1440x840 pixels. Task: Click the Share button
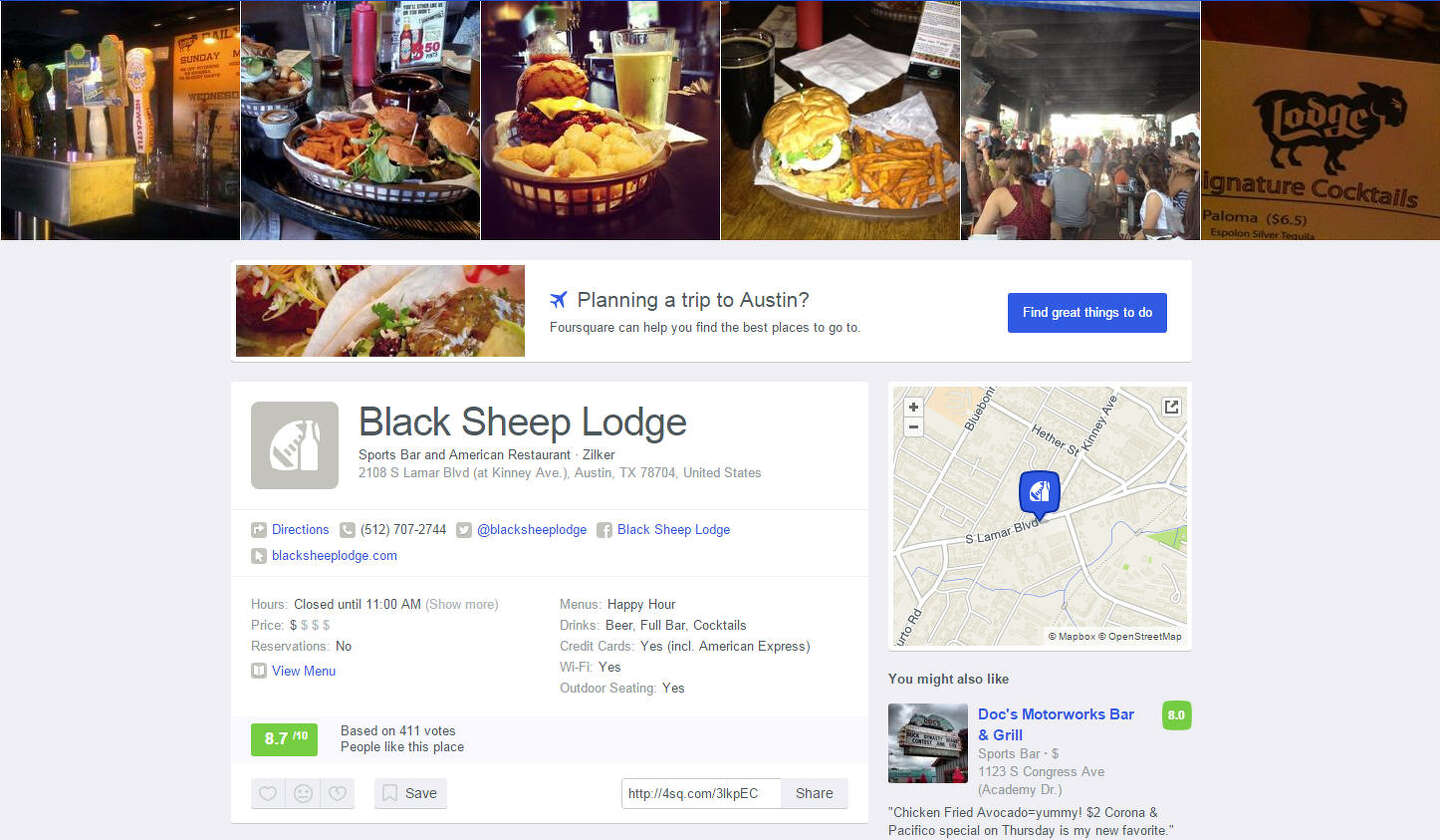click(814, 793)
